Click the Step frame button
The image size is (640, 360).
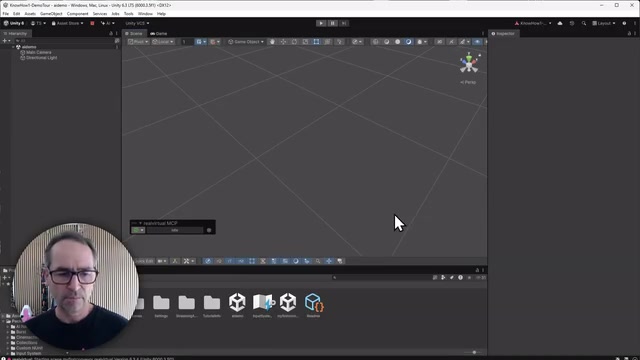point(344,23)
